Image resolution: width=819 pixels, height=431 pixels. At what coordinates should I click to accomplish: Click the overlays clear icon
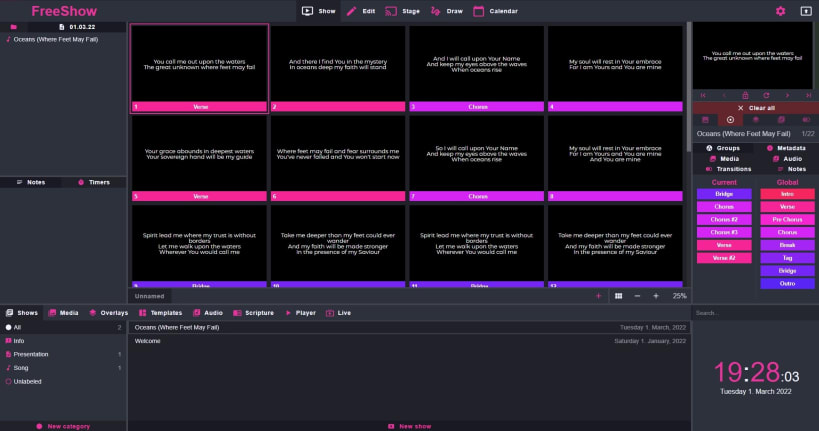click(x=755, y=120)
